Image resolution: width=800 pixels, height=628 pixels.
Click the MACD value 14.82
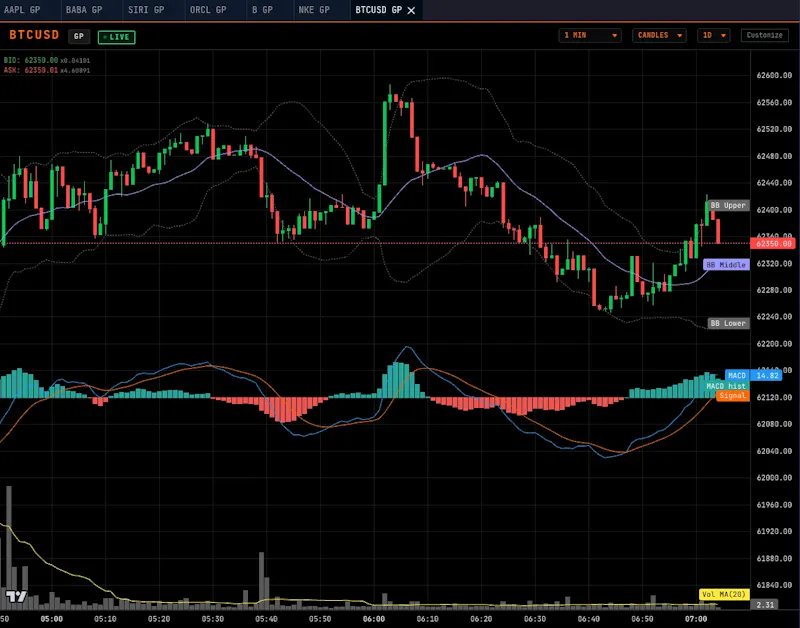click(x=767, y=375)
